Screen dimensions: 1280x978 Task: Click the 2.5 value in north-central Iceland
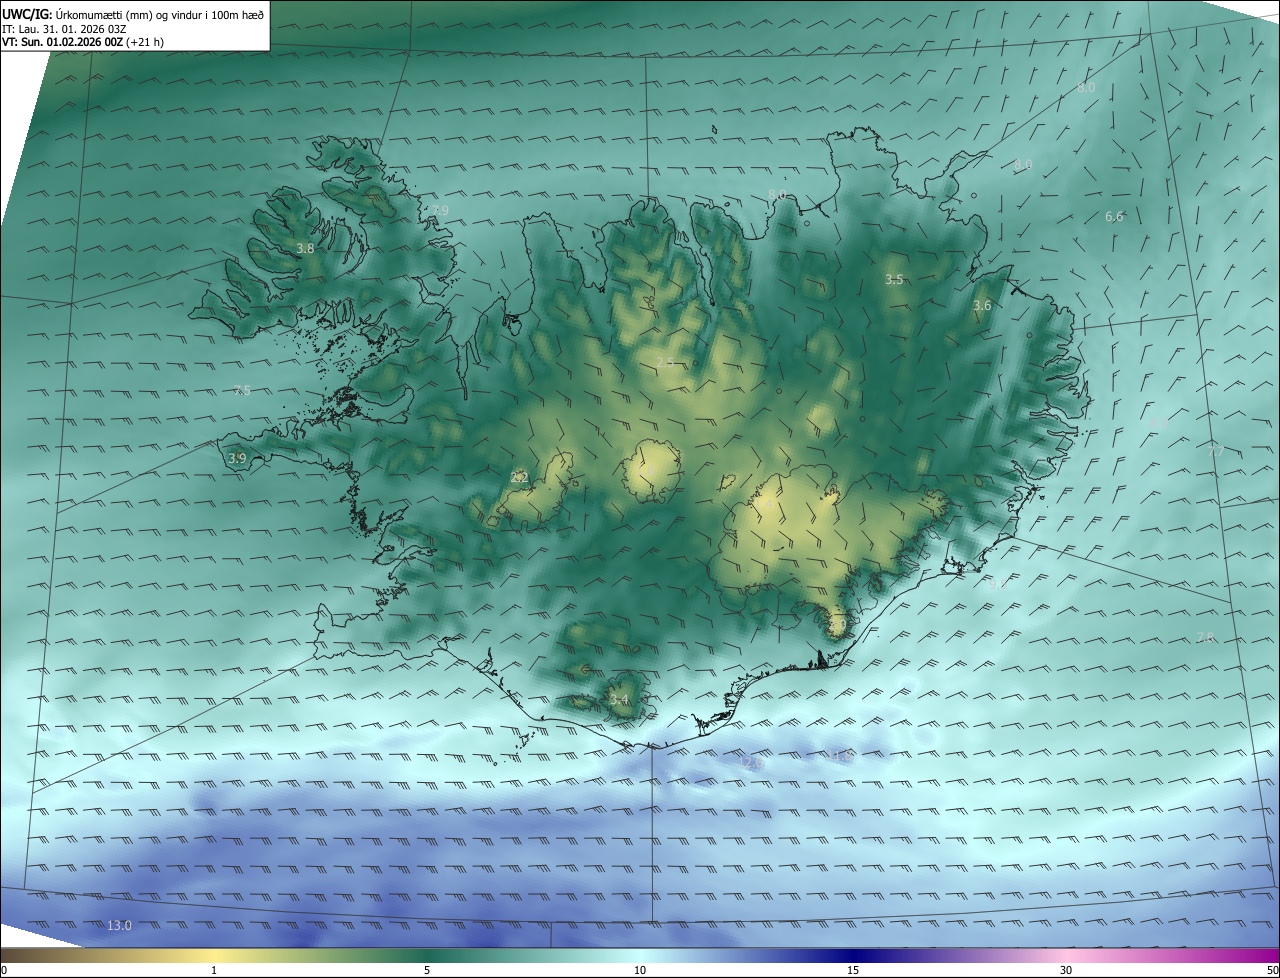[665, 362]
